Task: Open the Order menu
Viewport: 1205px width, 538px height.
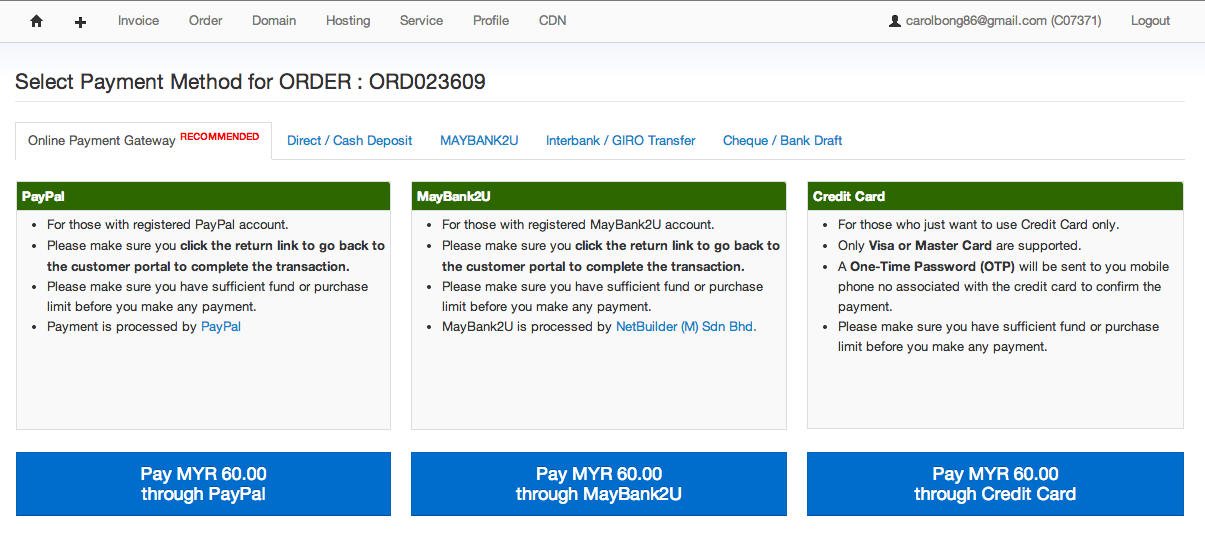Action: [205, 21]
